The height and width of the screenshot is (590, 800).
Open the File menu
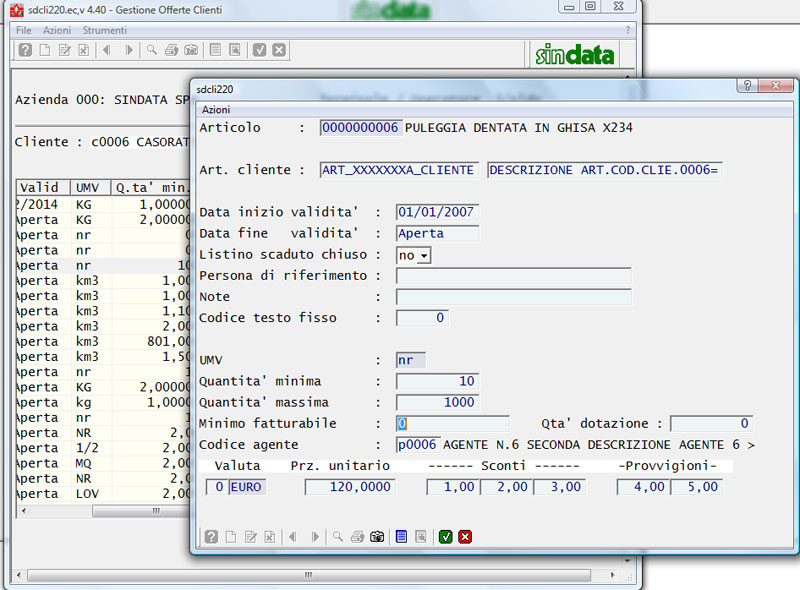(23, 30)
